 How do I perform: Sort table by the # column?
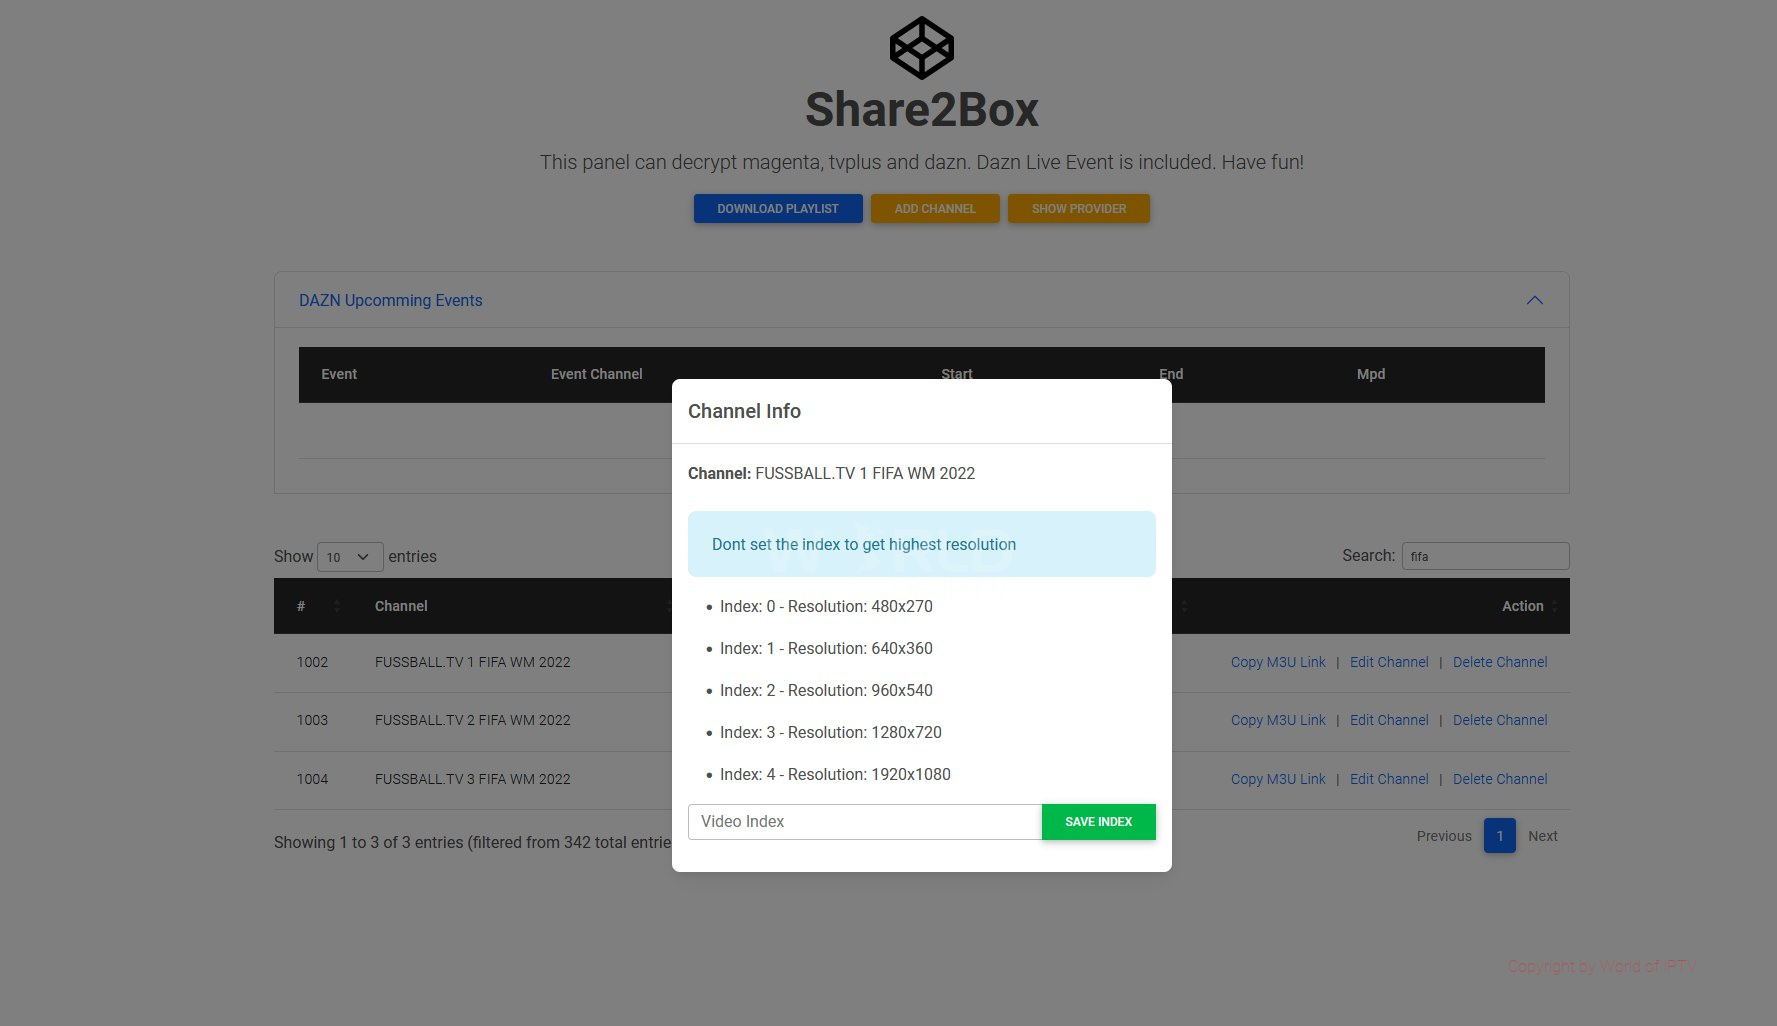tap(301, 606)
